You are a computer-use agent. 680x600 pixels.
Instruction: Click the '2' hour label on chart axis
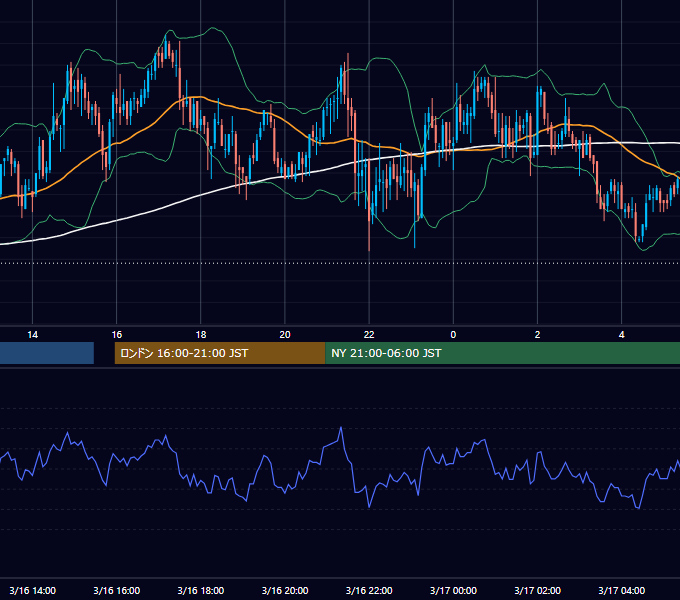click(537, 335)
